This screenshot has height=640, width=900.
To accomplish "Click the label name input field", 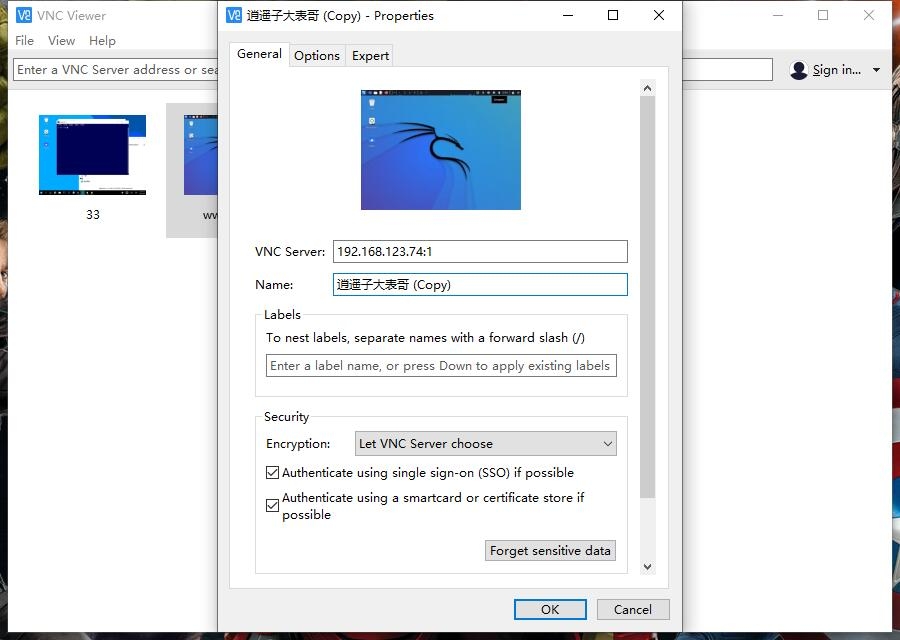I will (x=441, y=366).
